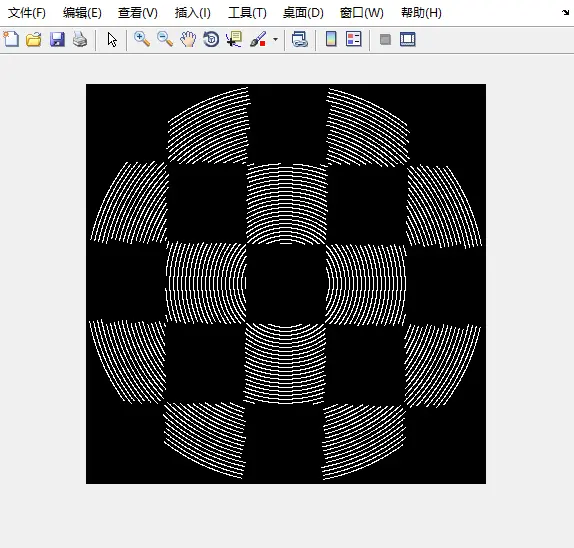This screenshot has width=574, height=548.
Task: Open the 工具(T) menu
Action: (247, 13)
